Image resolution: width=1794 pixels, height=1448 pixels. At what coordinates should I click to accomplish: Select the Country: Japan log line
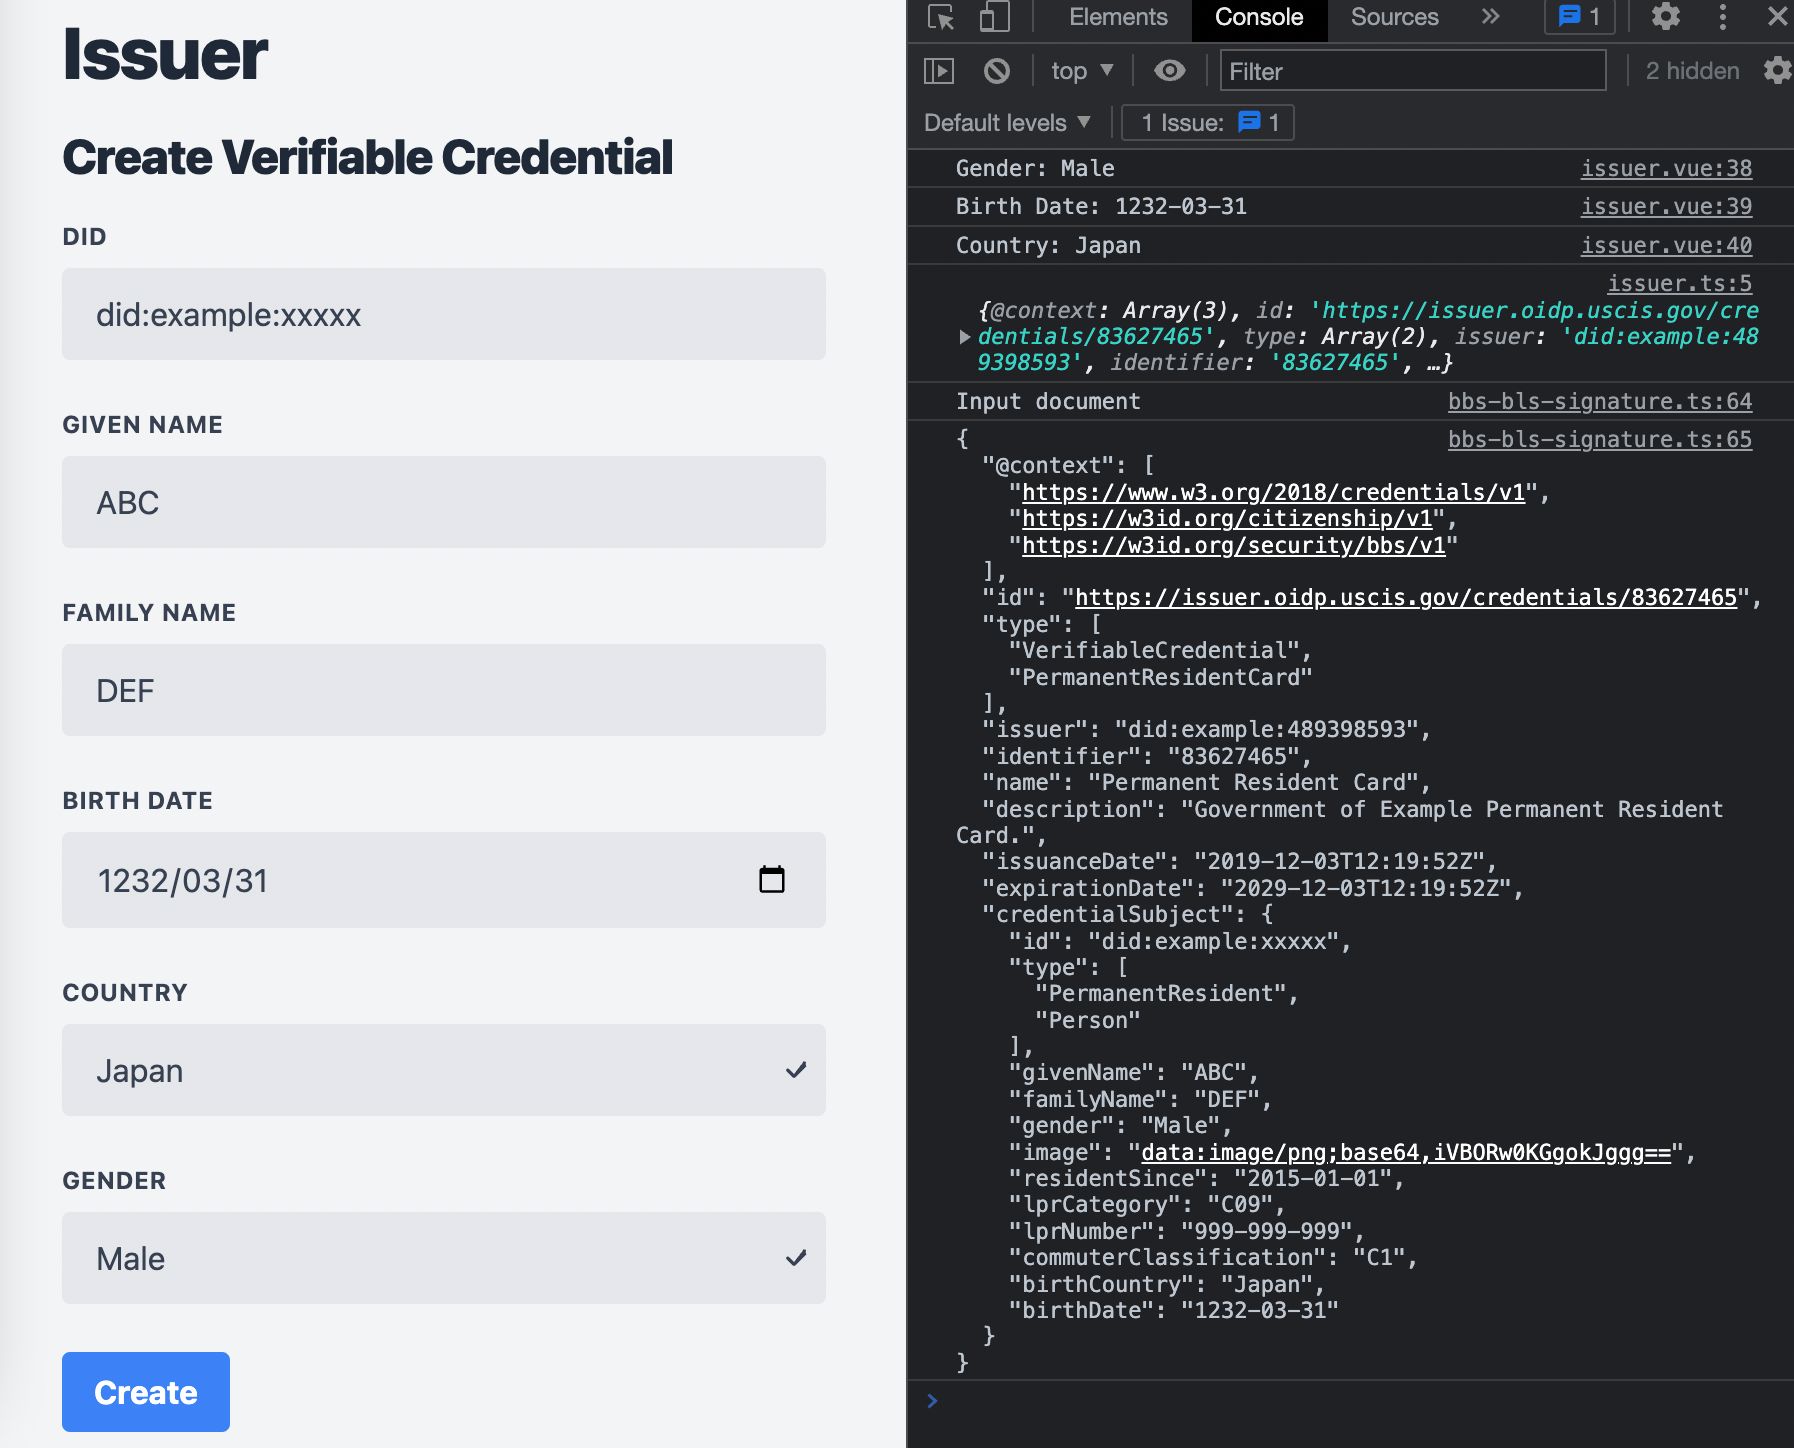click(1048, 245)
